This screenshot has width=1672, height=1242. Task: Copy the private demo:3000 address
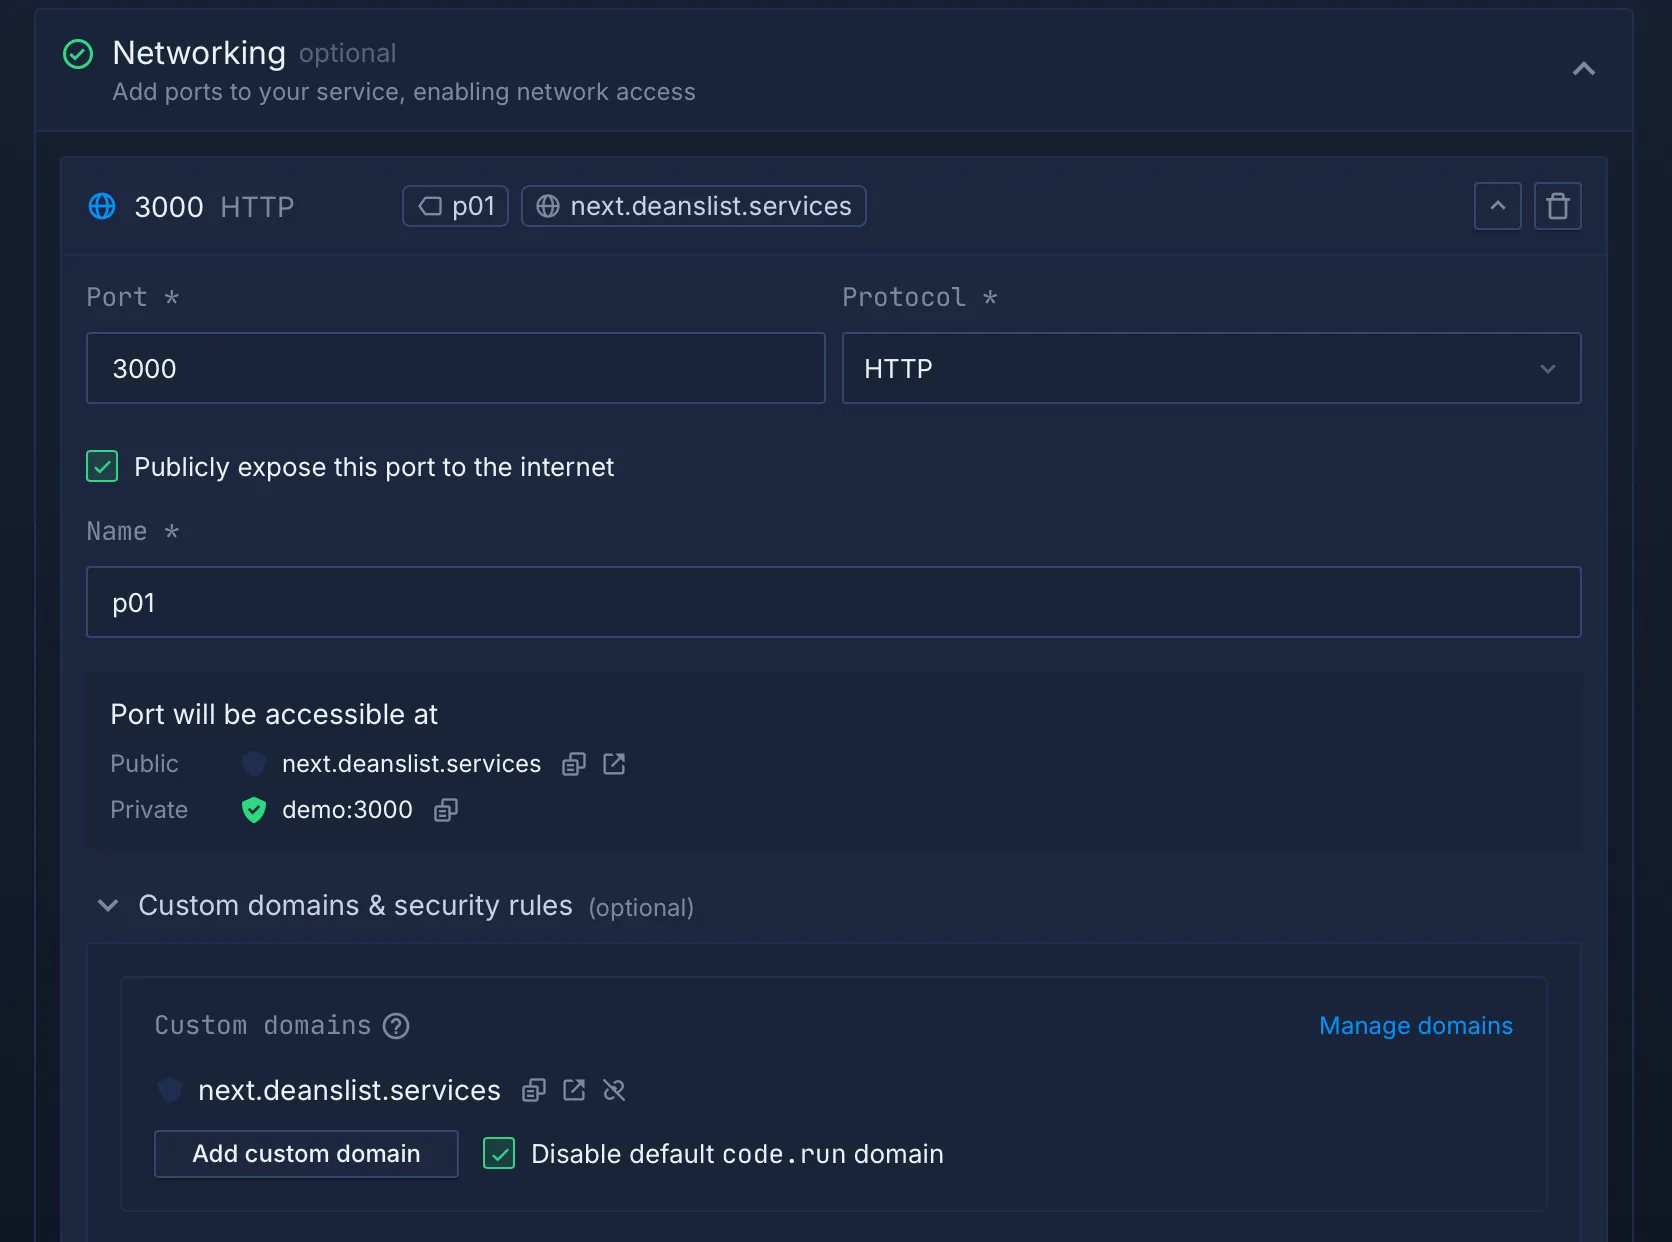(x=446, y=810)
